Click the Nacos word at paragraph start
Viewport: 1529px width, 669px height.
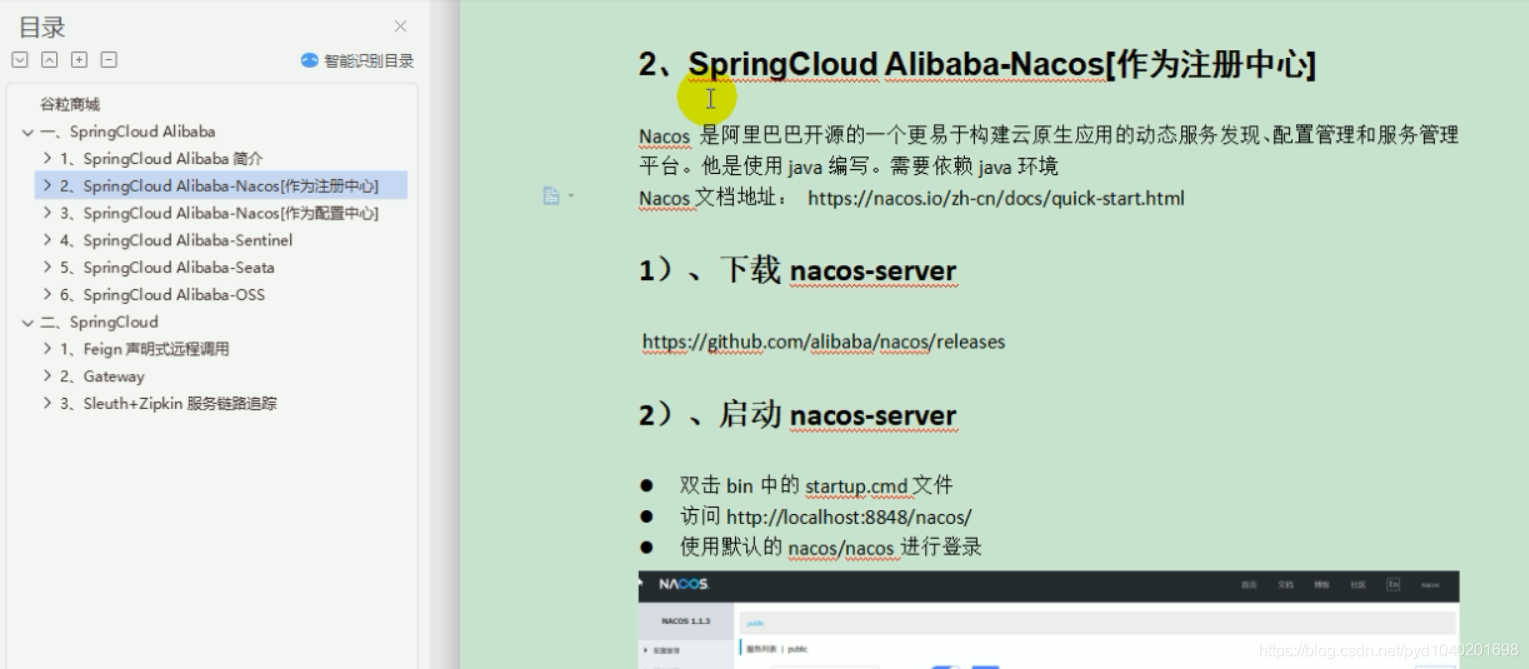point(665,136)
